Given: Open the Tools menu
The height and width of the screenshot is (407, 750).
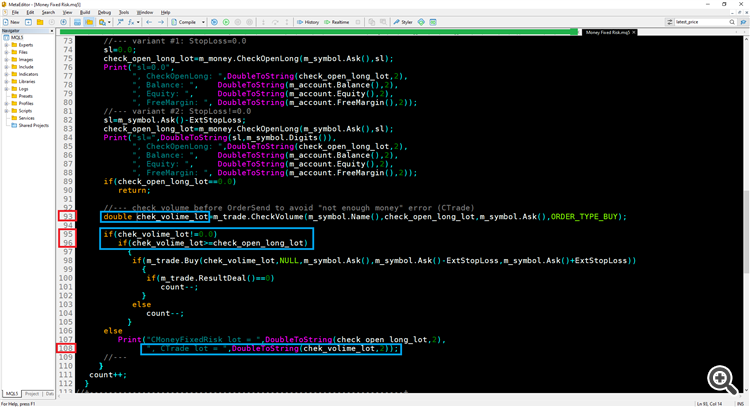Looking at the screenshot, I should click(x=124, y=12).
